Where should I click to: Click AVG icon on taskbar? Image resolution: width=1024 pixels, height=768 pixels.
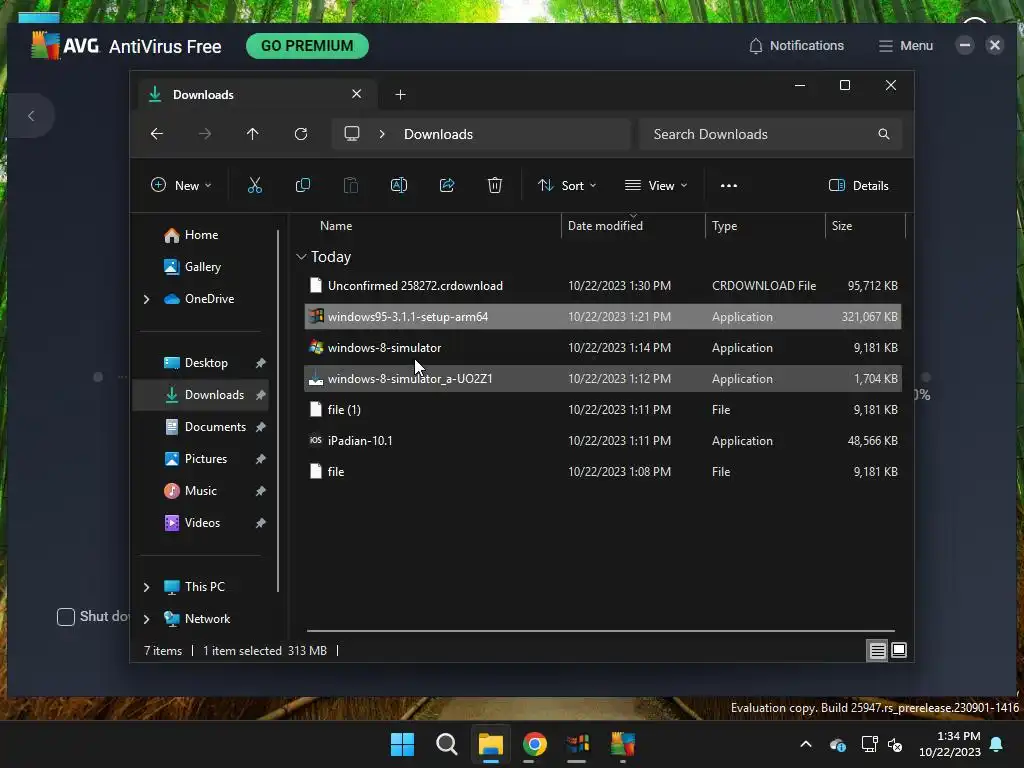(622, 744)
